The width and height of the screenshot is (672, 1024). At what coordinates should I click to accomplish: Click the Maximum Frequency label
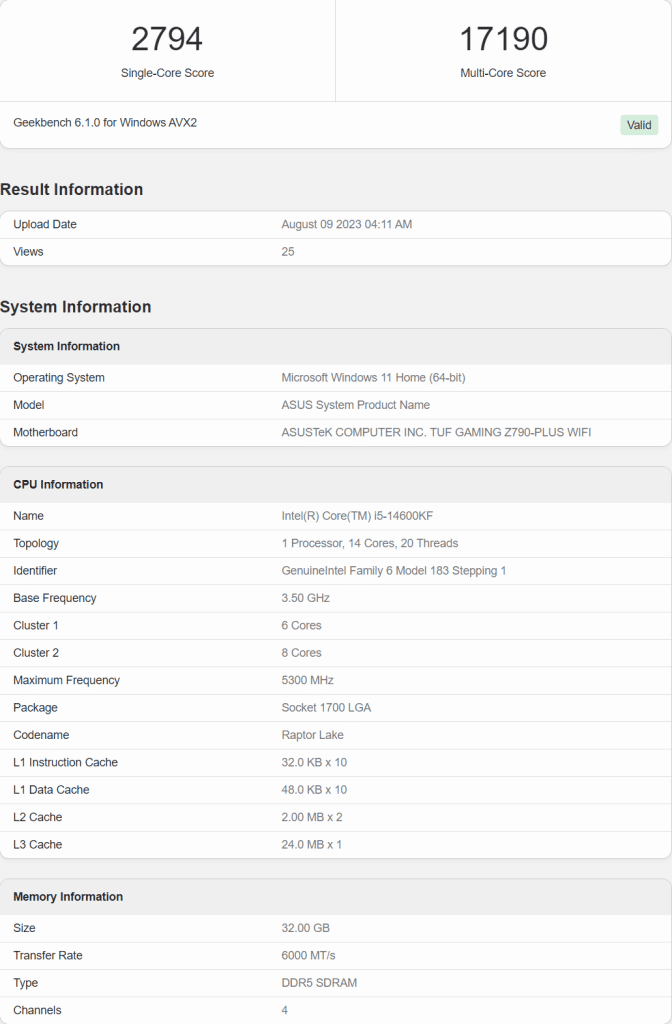click(67, 680)
